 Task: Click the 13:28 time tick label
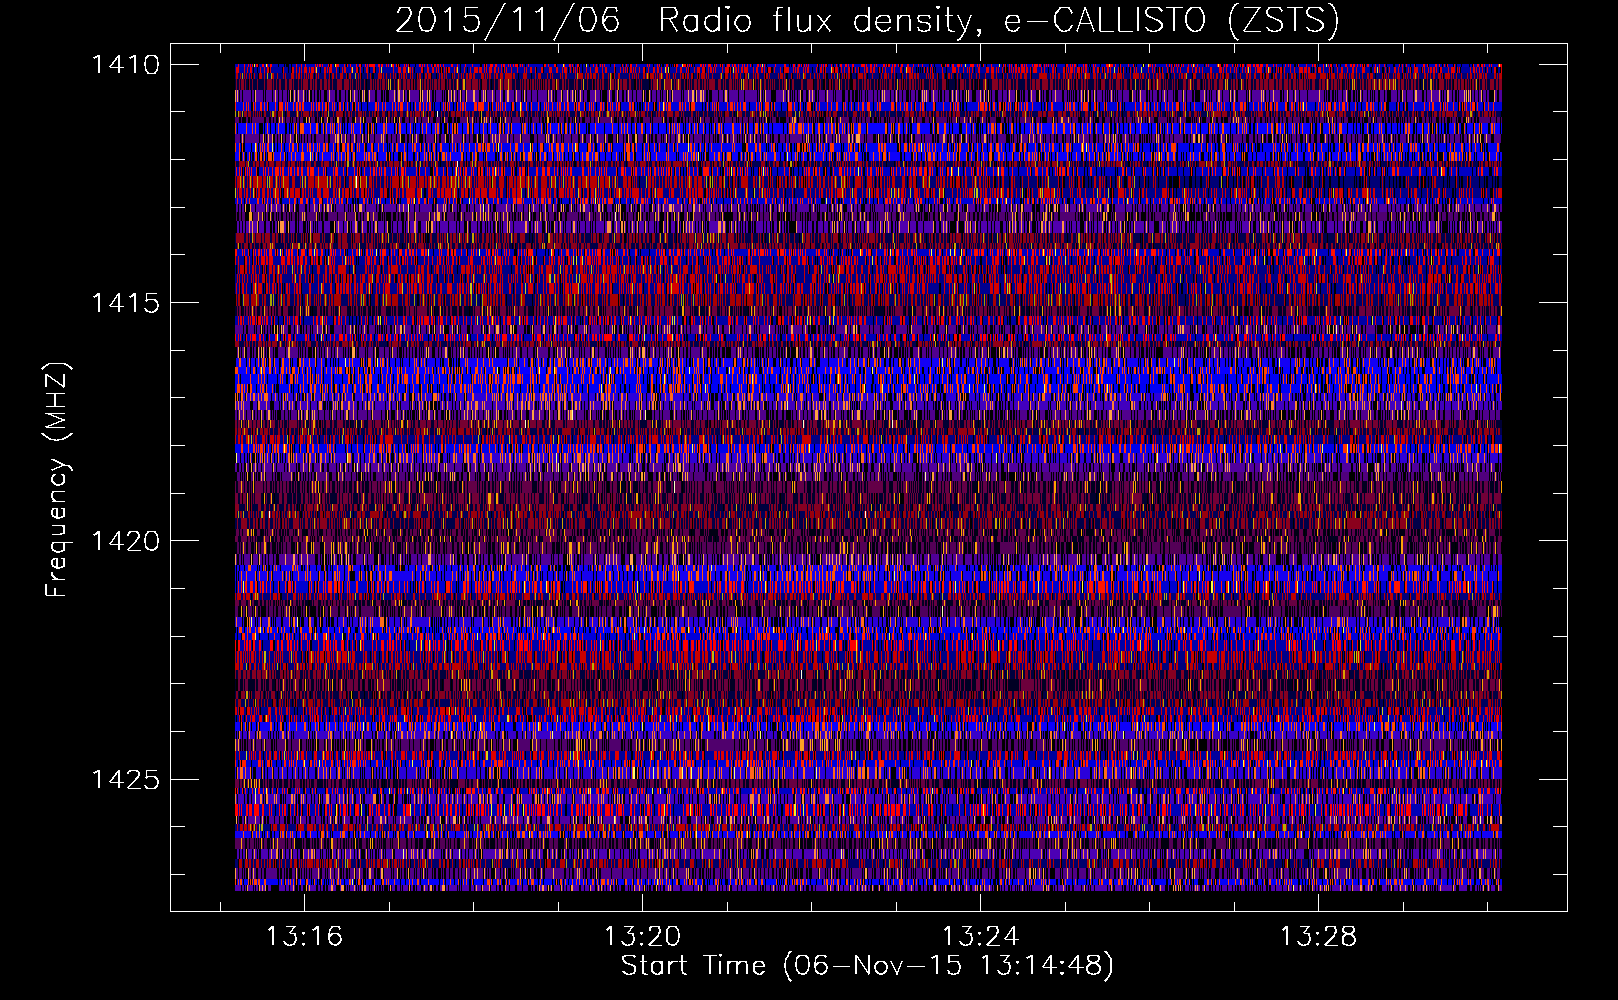coord(1319,936)
